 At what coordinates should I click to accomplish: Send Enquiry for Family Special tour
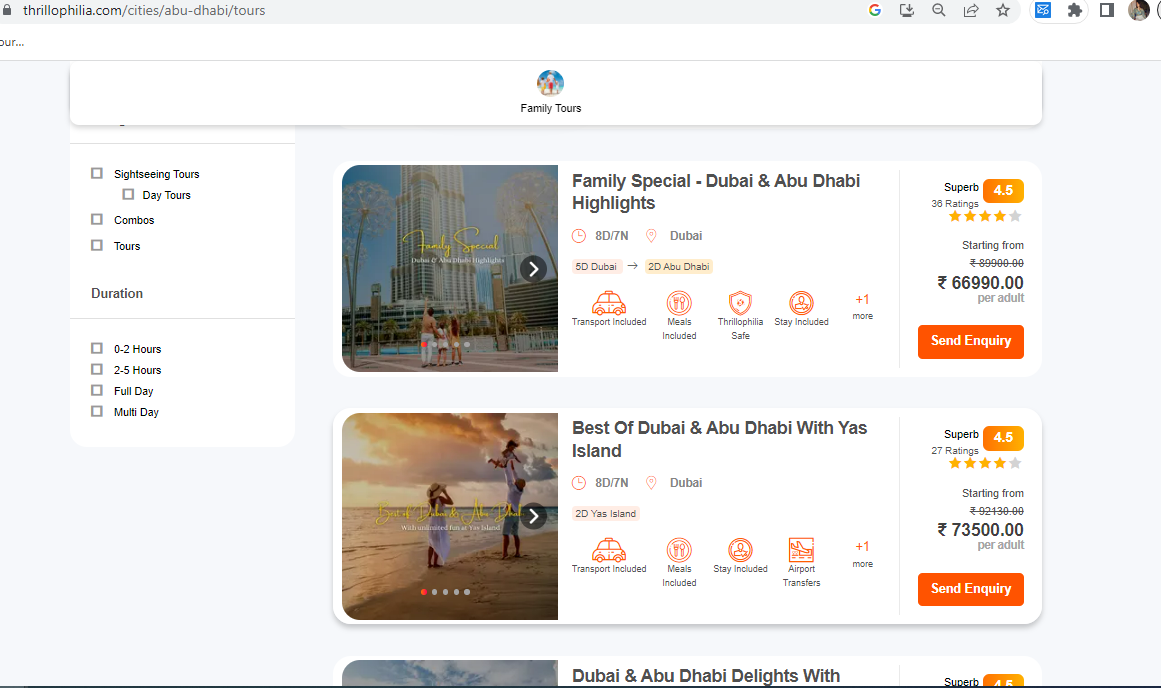point(971,341)
